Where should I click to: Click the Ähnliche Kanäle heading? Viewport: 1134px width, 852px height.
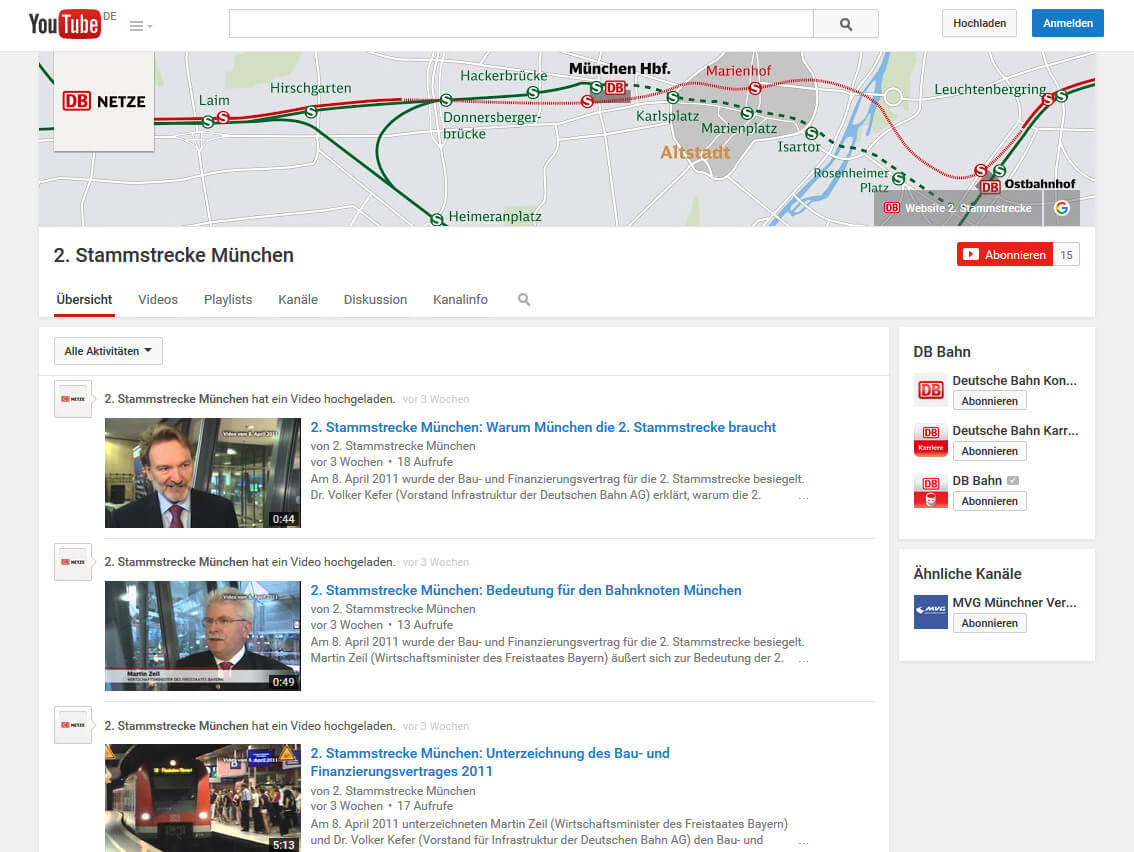pos(967,574)
